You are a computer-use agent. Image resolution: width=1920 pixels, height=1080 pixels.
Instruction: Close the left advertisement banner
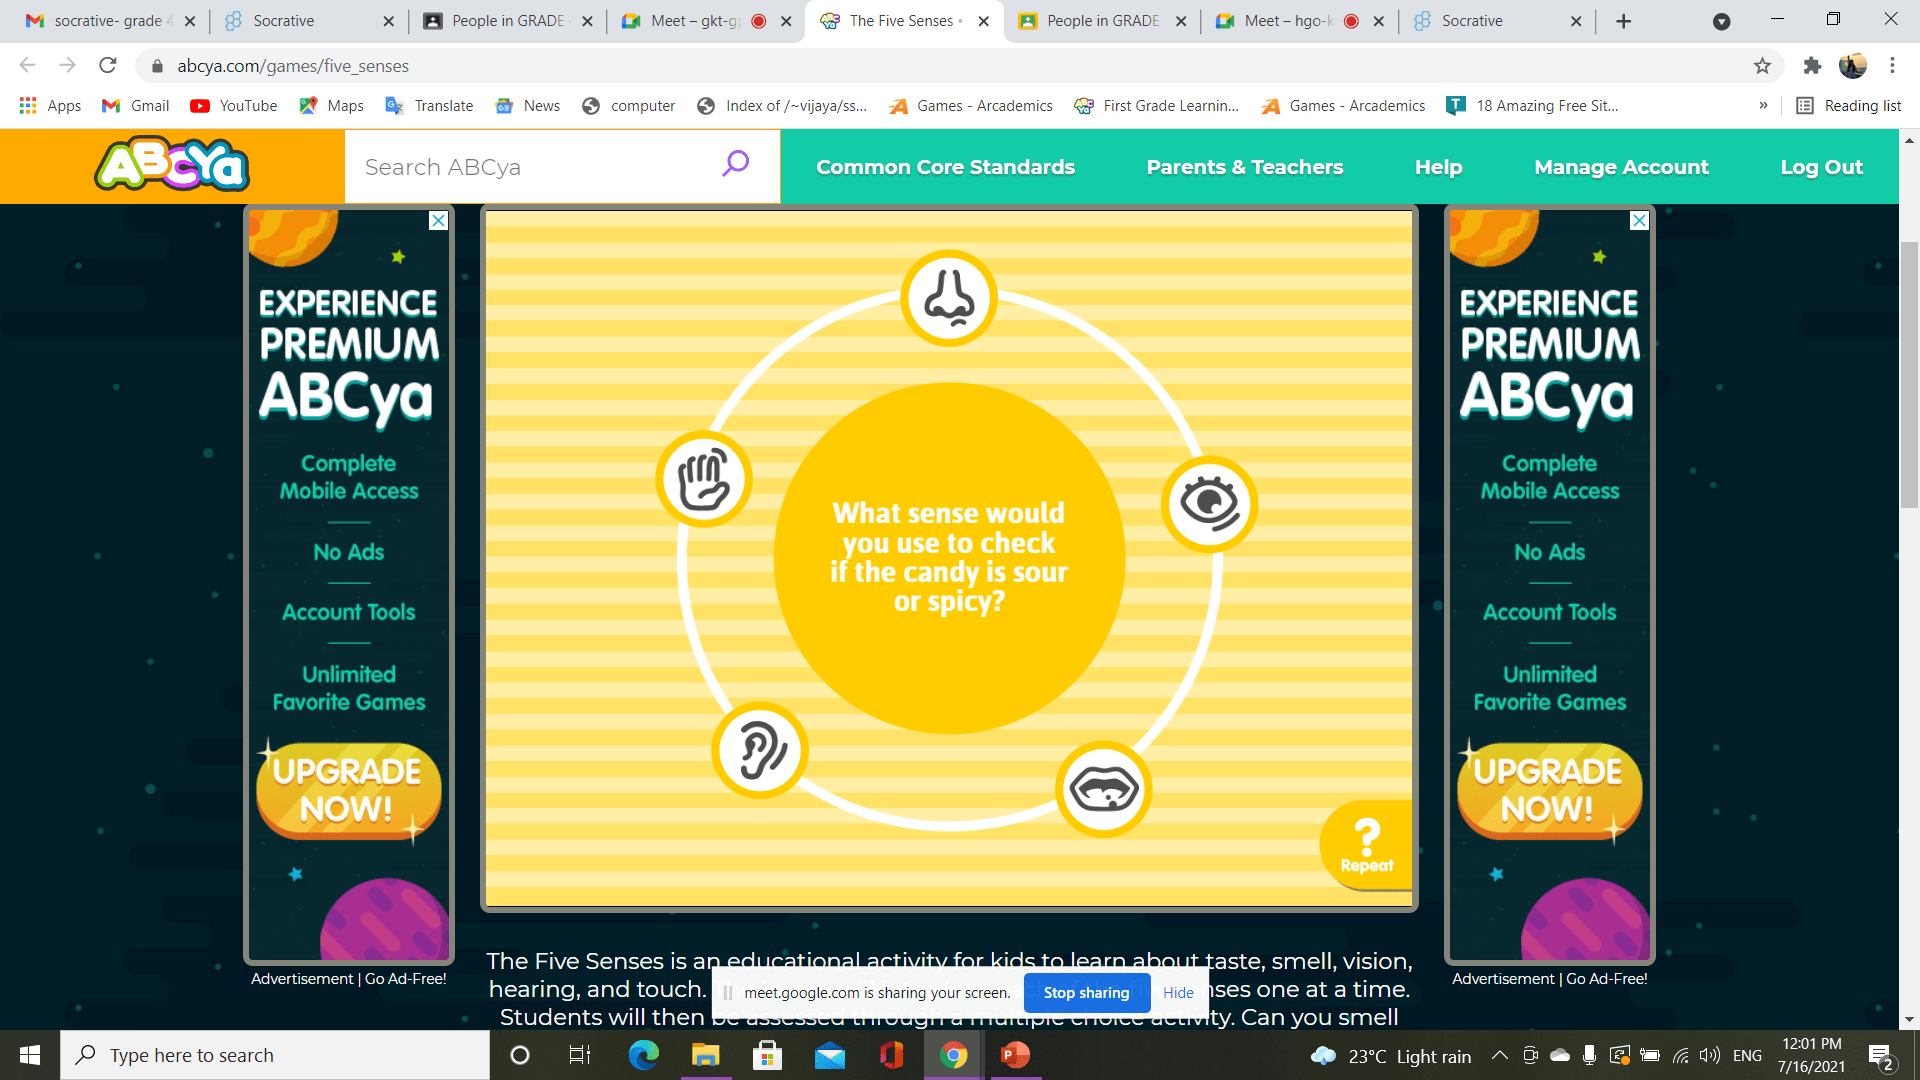438,221
